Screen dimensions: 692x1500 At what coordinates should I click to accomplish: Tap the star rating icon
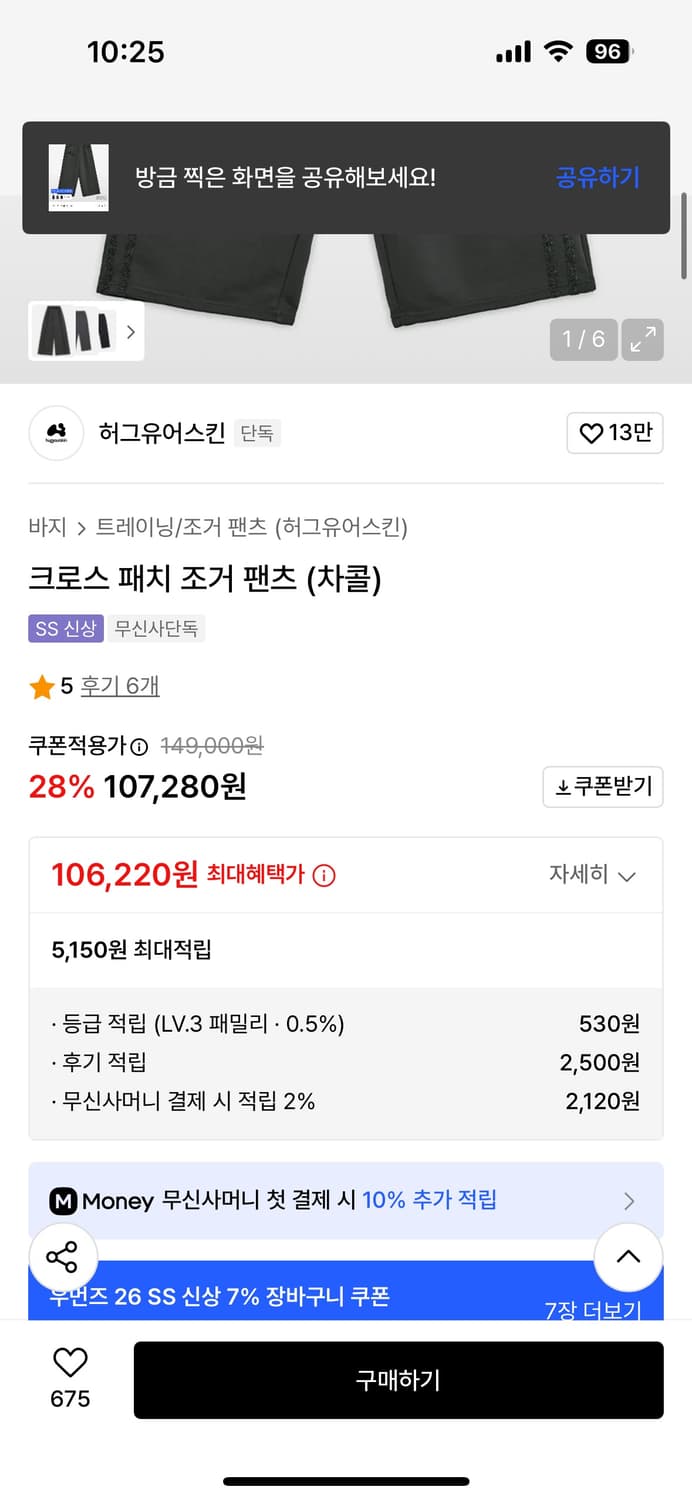[41, 687]
